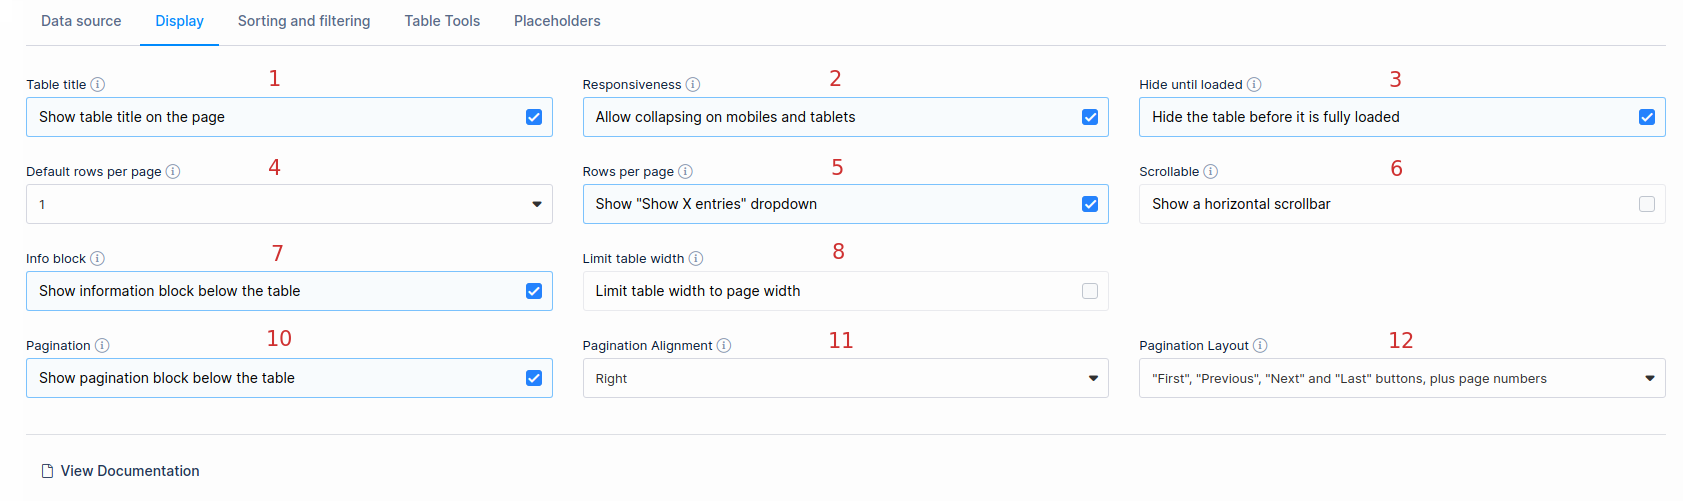Expand the Pagination Alignment dropdown set to Right
This screenshot has height=501, width=1683.
click(846, 378)
